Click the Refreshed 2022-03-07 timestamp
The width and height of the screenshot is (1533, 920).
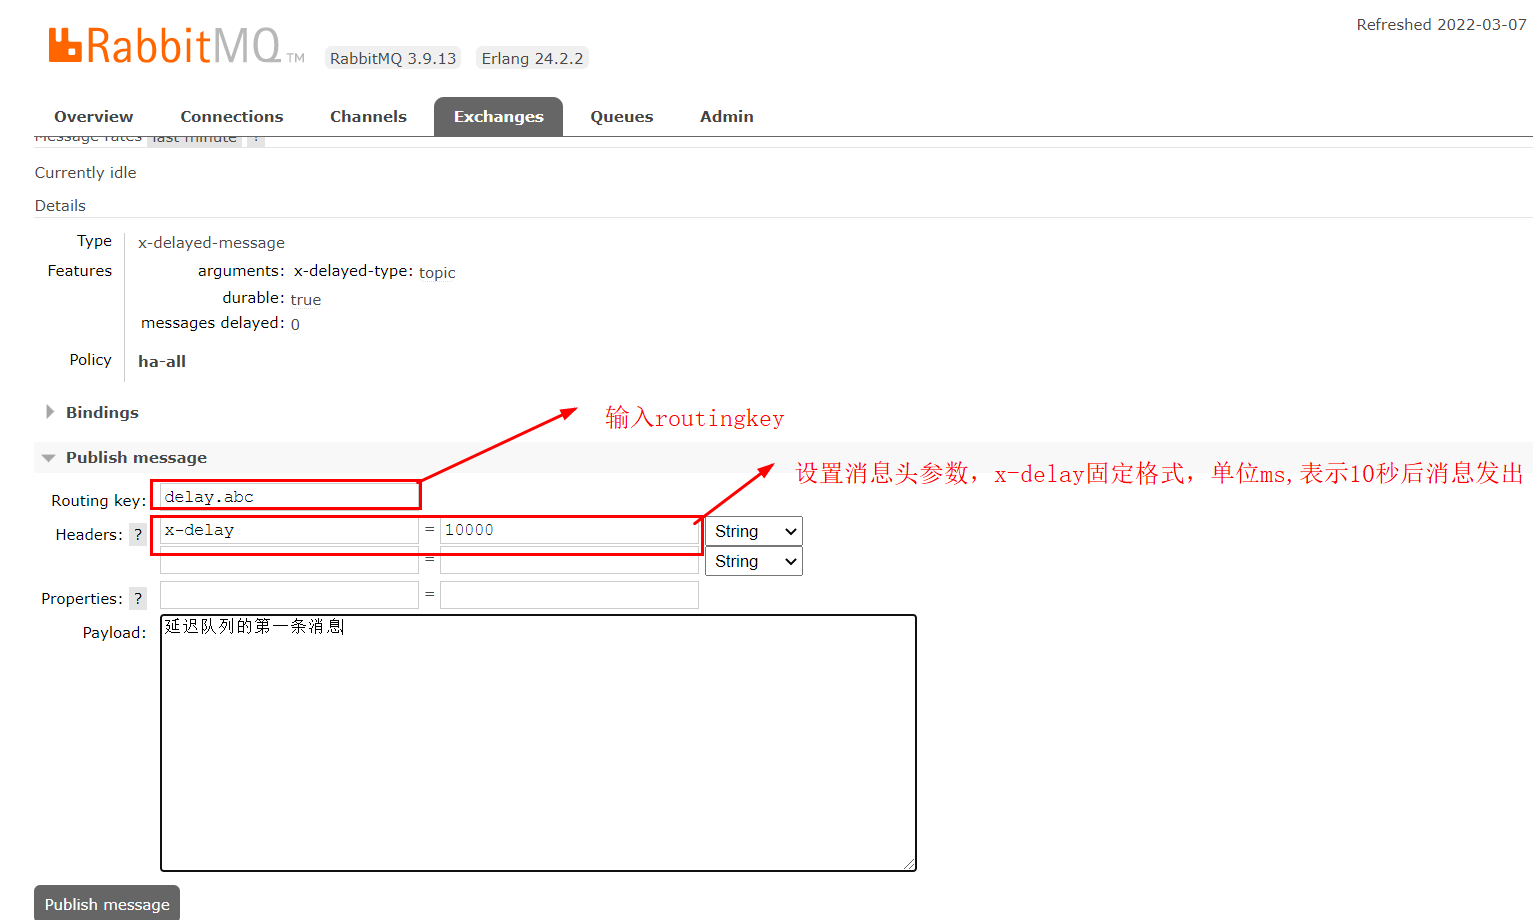[1441, 24]
